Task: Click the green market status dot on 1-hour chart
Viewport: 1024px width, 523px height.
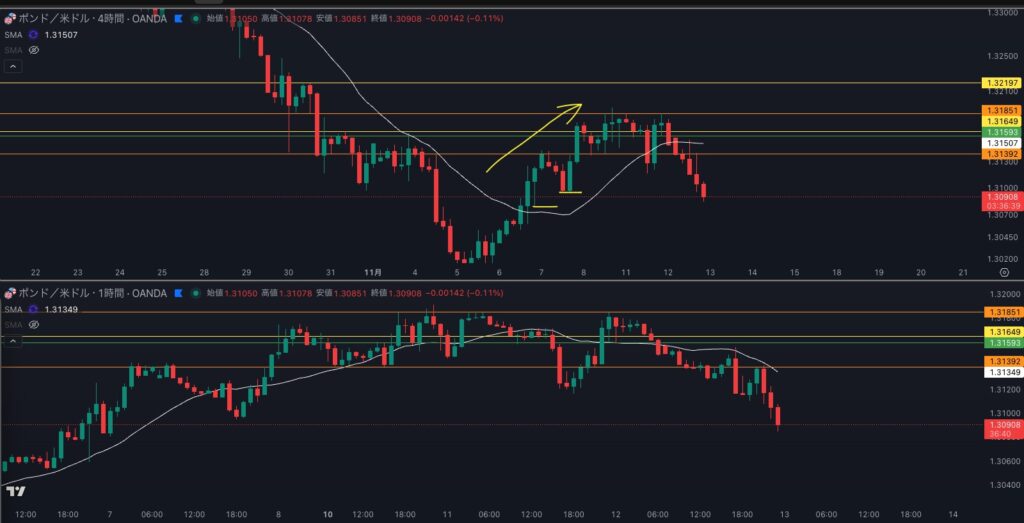Action: click(194, 293)
